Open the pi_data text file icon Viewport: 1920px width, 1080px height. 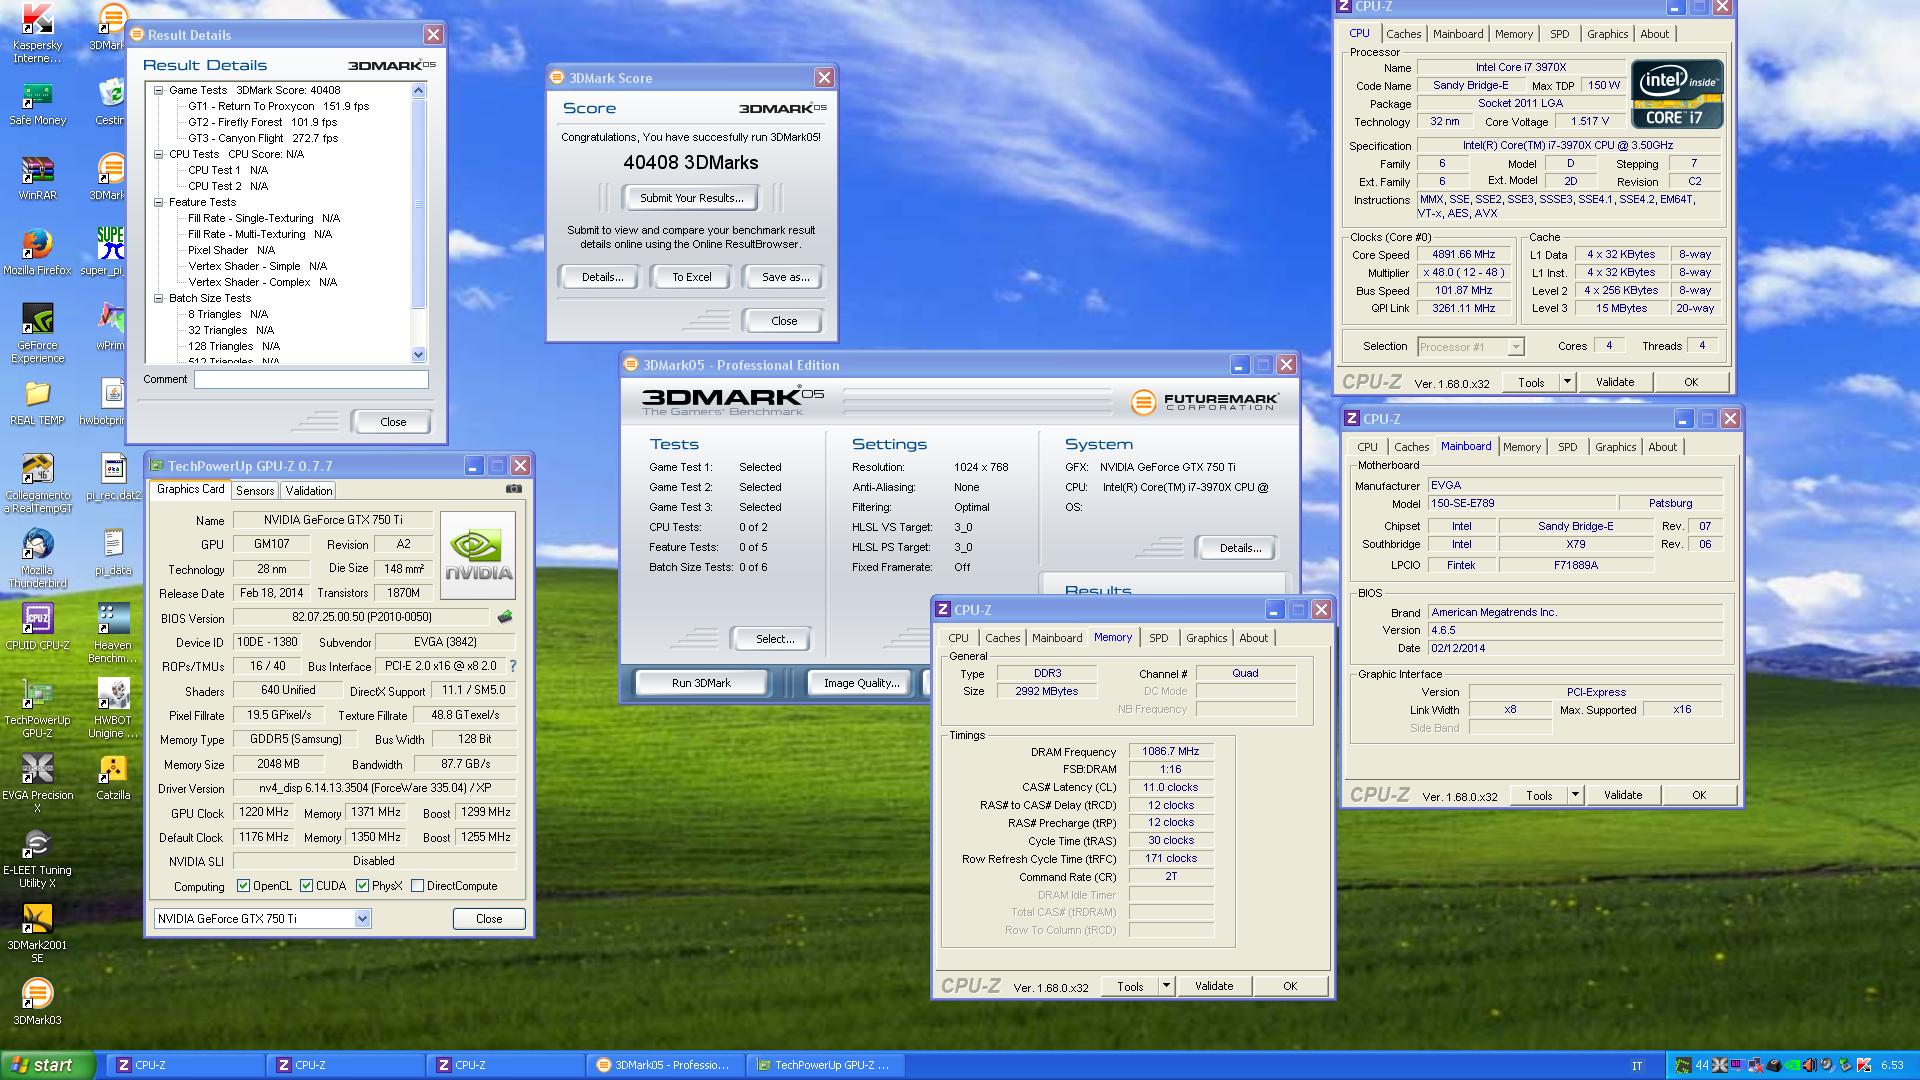(x=113, y=553)
